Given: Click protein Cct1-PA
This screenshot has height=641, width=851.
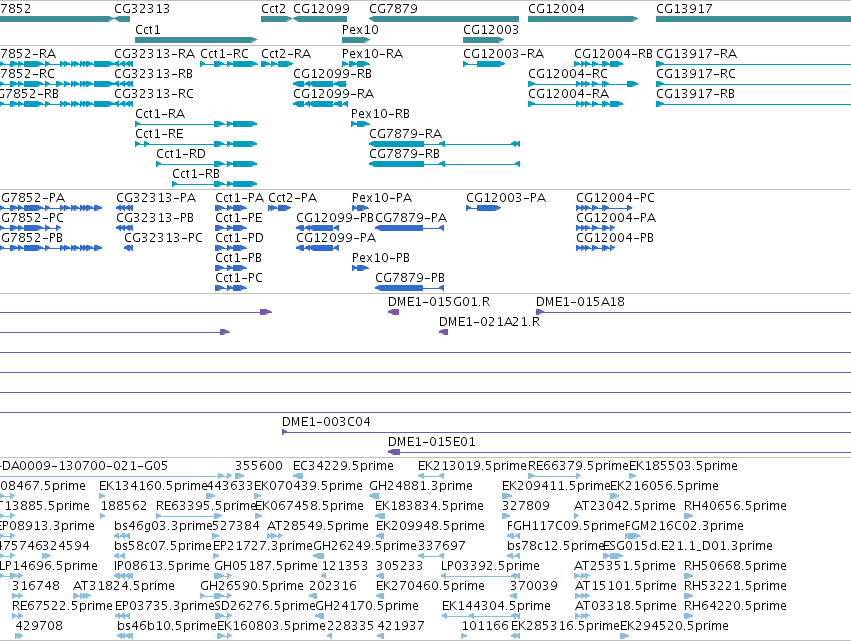Looking at the screenshot, I should click(x=231, y=208).
